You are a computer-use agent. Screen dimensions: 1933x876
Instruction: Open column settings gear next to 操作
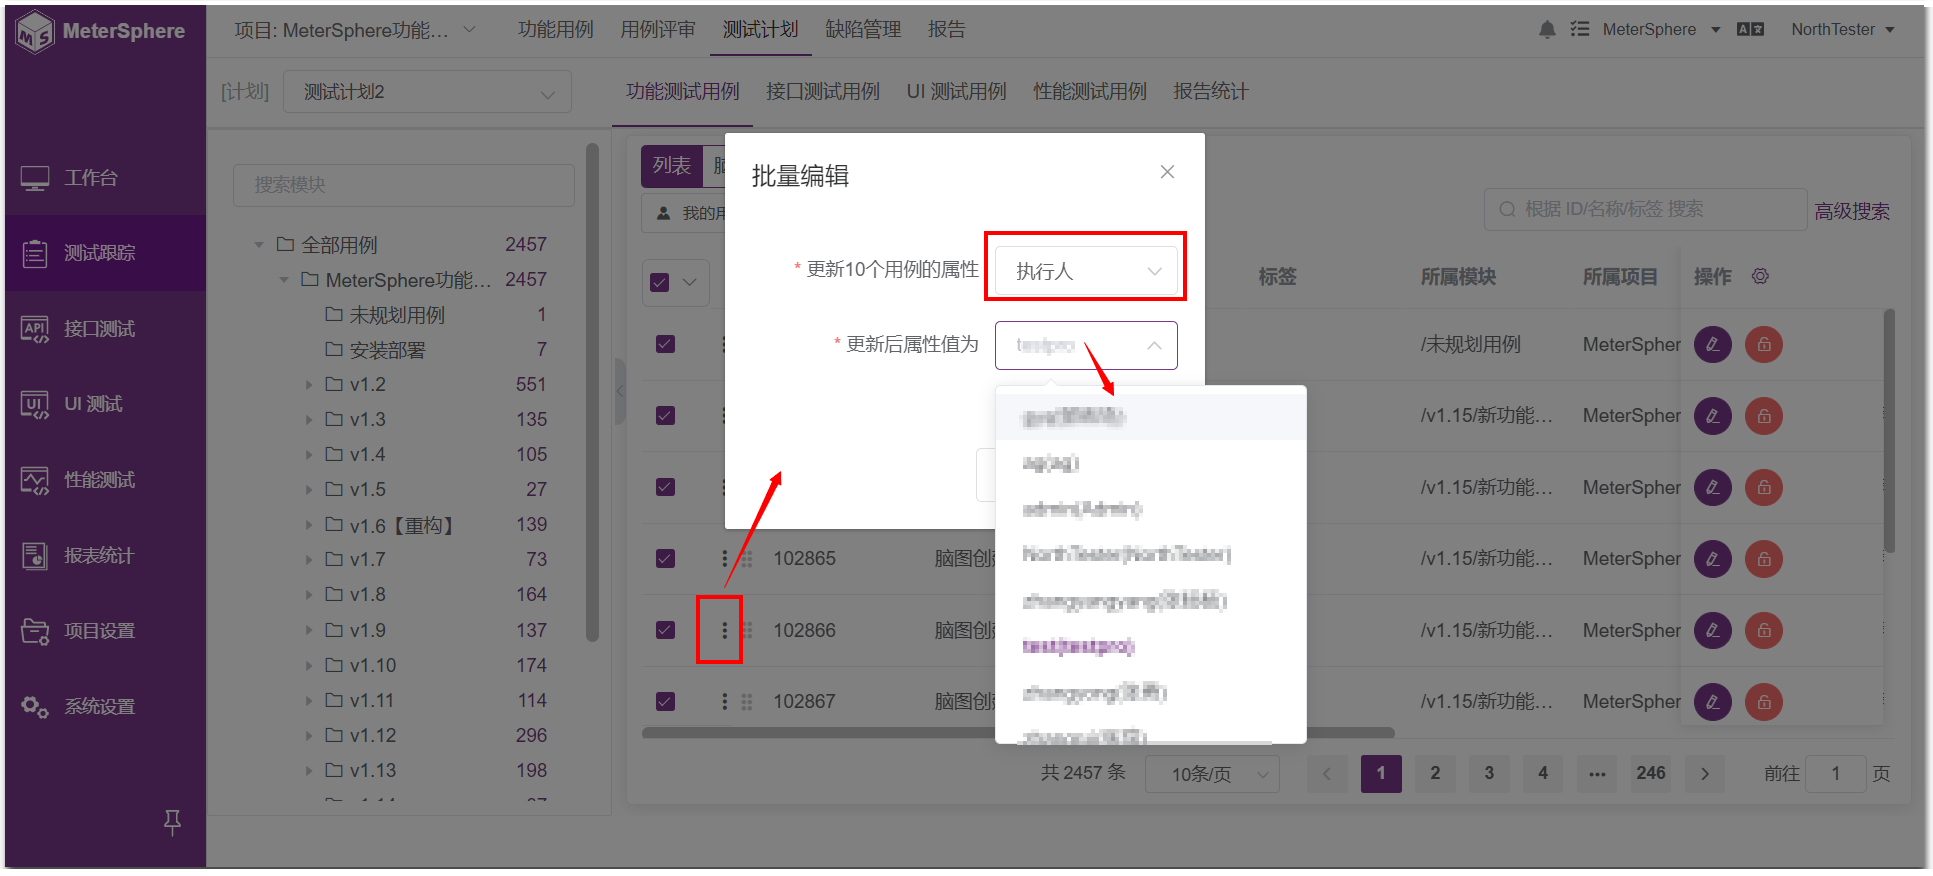1760,276
